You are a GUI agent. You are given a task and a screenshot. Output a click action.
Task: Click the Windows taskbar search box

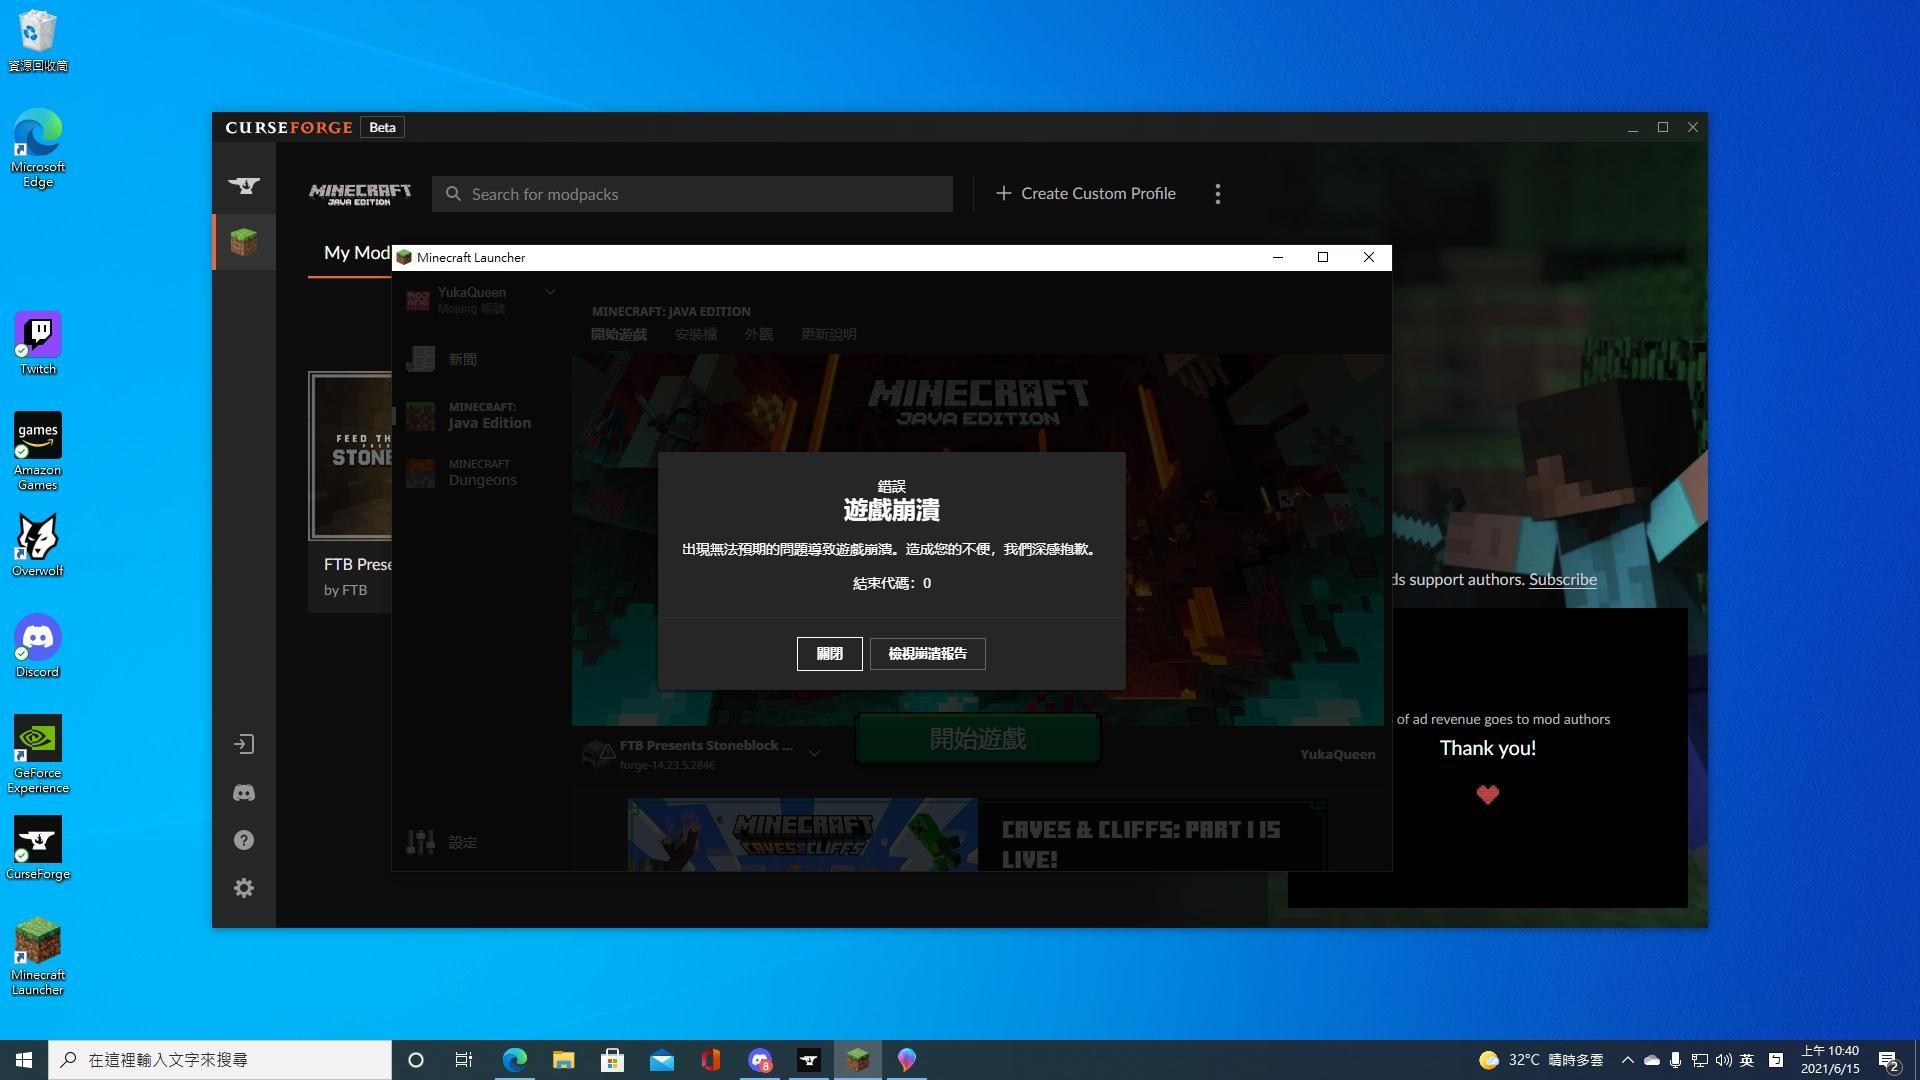(x=220, y=1060)
